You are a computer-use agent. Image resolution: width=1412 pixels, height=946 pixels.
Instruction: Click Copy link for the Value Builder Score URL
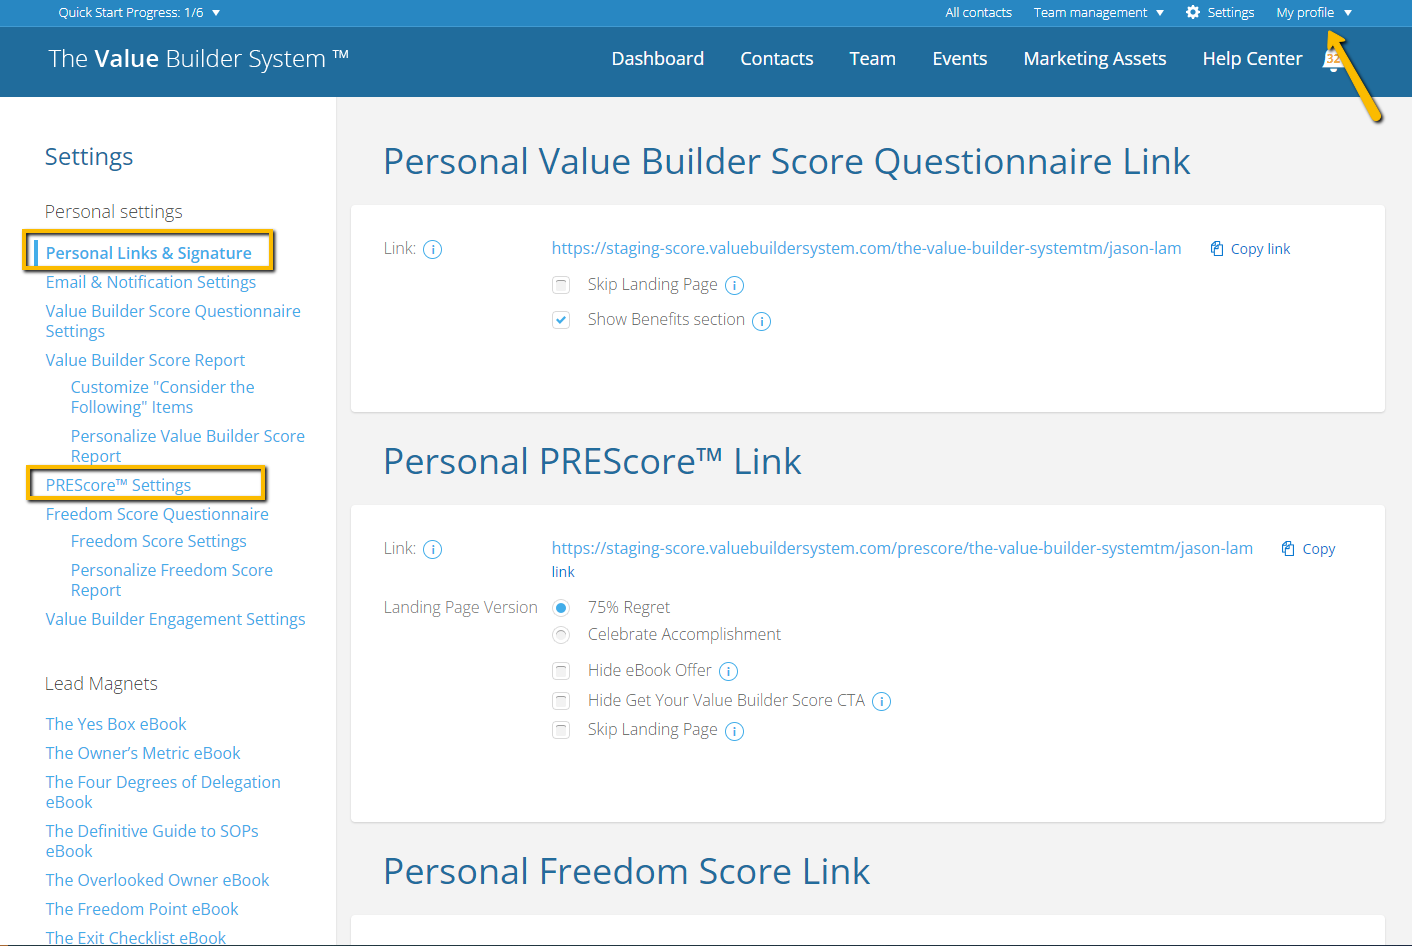1260,249
